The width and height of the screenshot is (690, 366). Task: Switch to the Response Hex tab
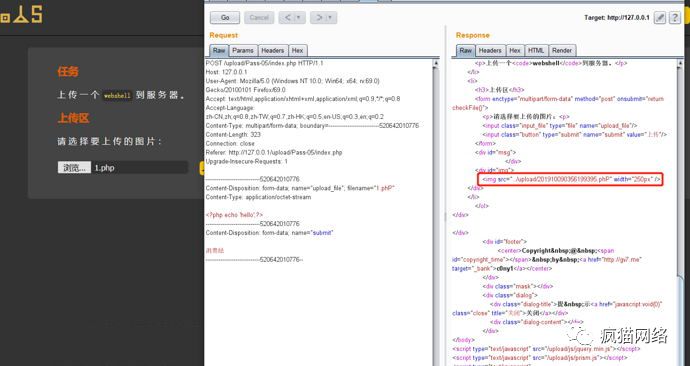(515, 51)
